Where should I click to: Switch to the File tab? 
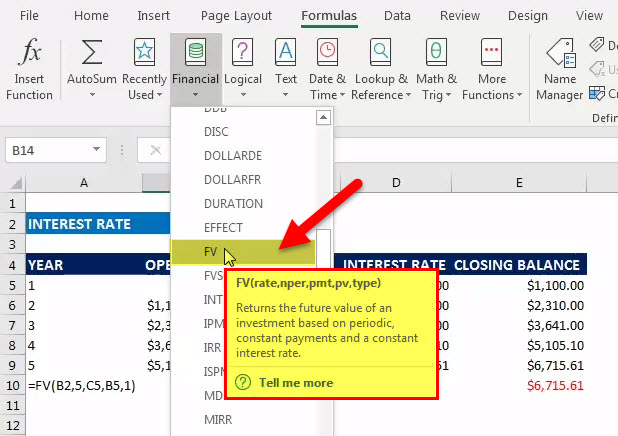(29, 16)
